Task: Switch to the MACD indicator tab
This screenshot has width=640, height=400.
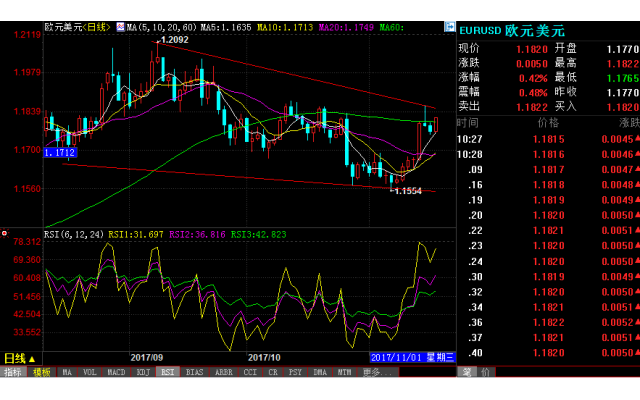Action: (117, 372)
